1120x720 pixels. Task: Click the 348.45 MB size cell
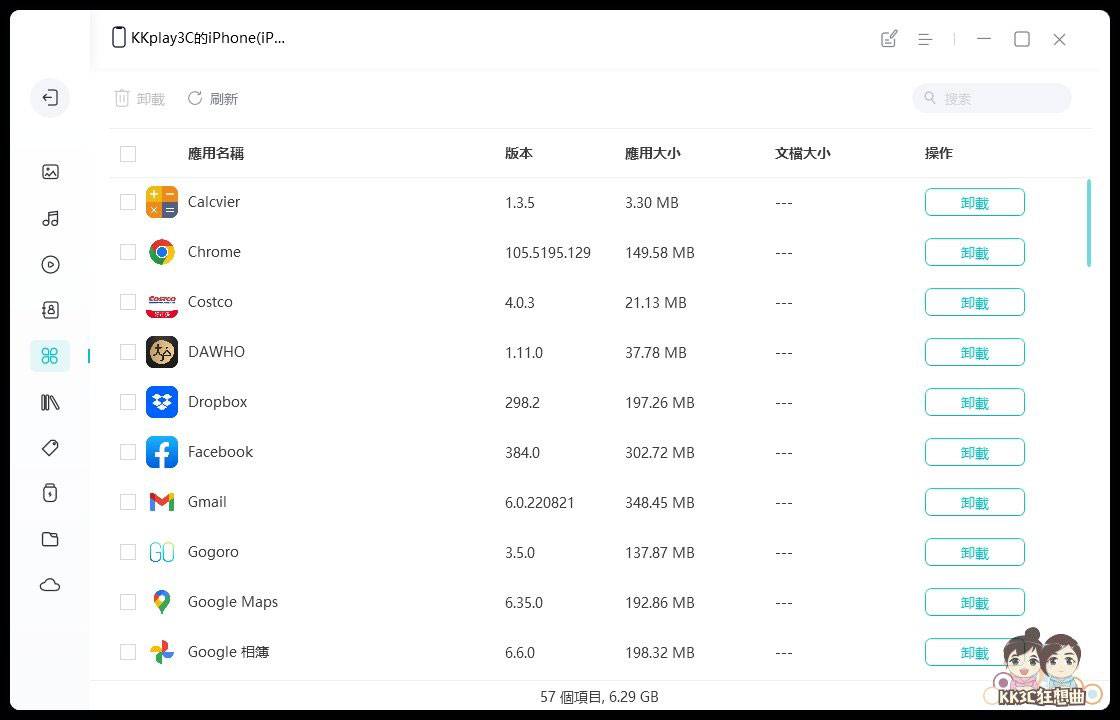click(659, 503)
